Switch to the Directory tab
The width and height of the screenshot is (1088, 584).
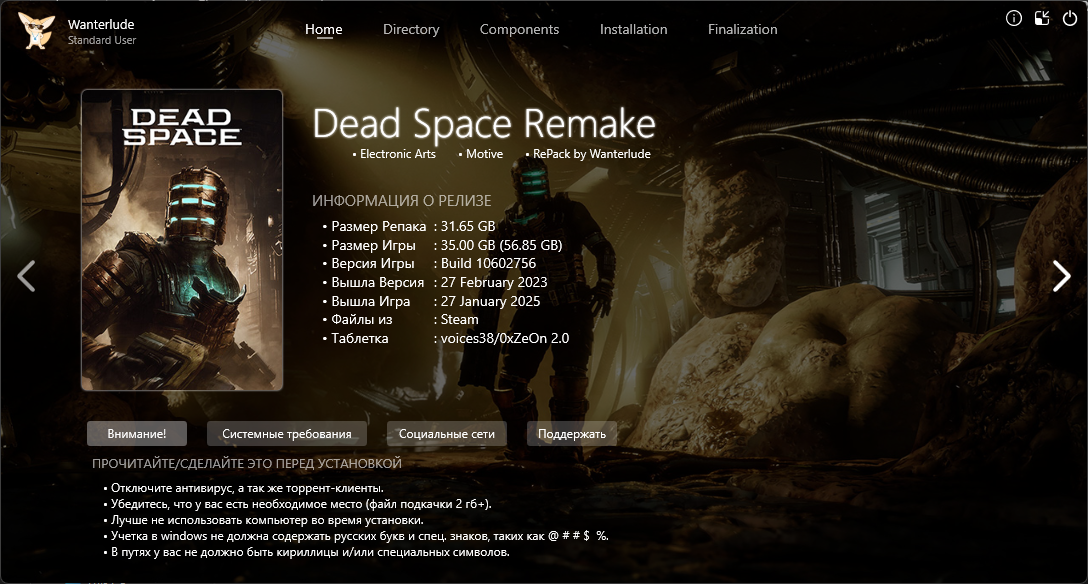tap(411, 30)
